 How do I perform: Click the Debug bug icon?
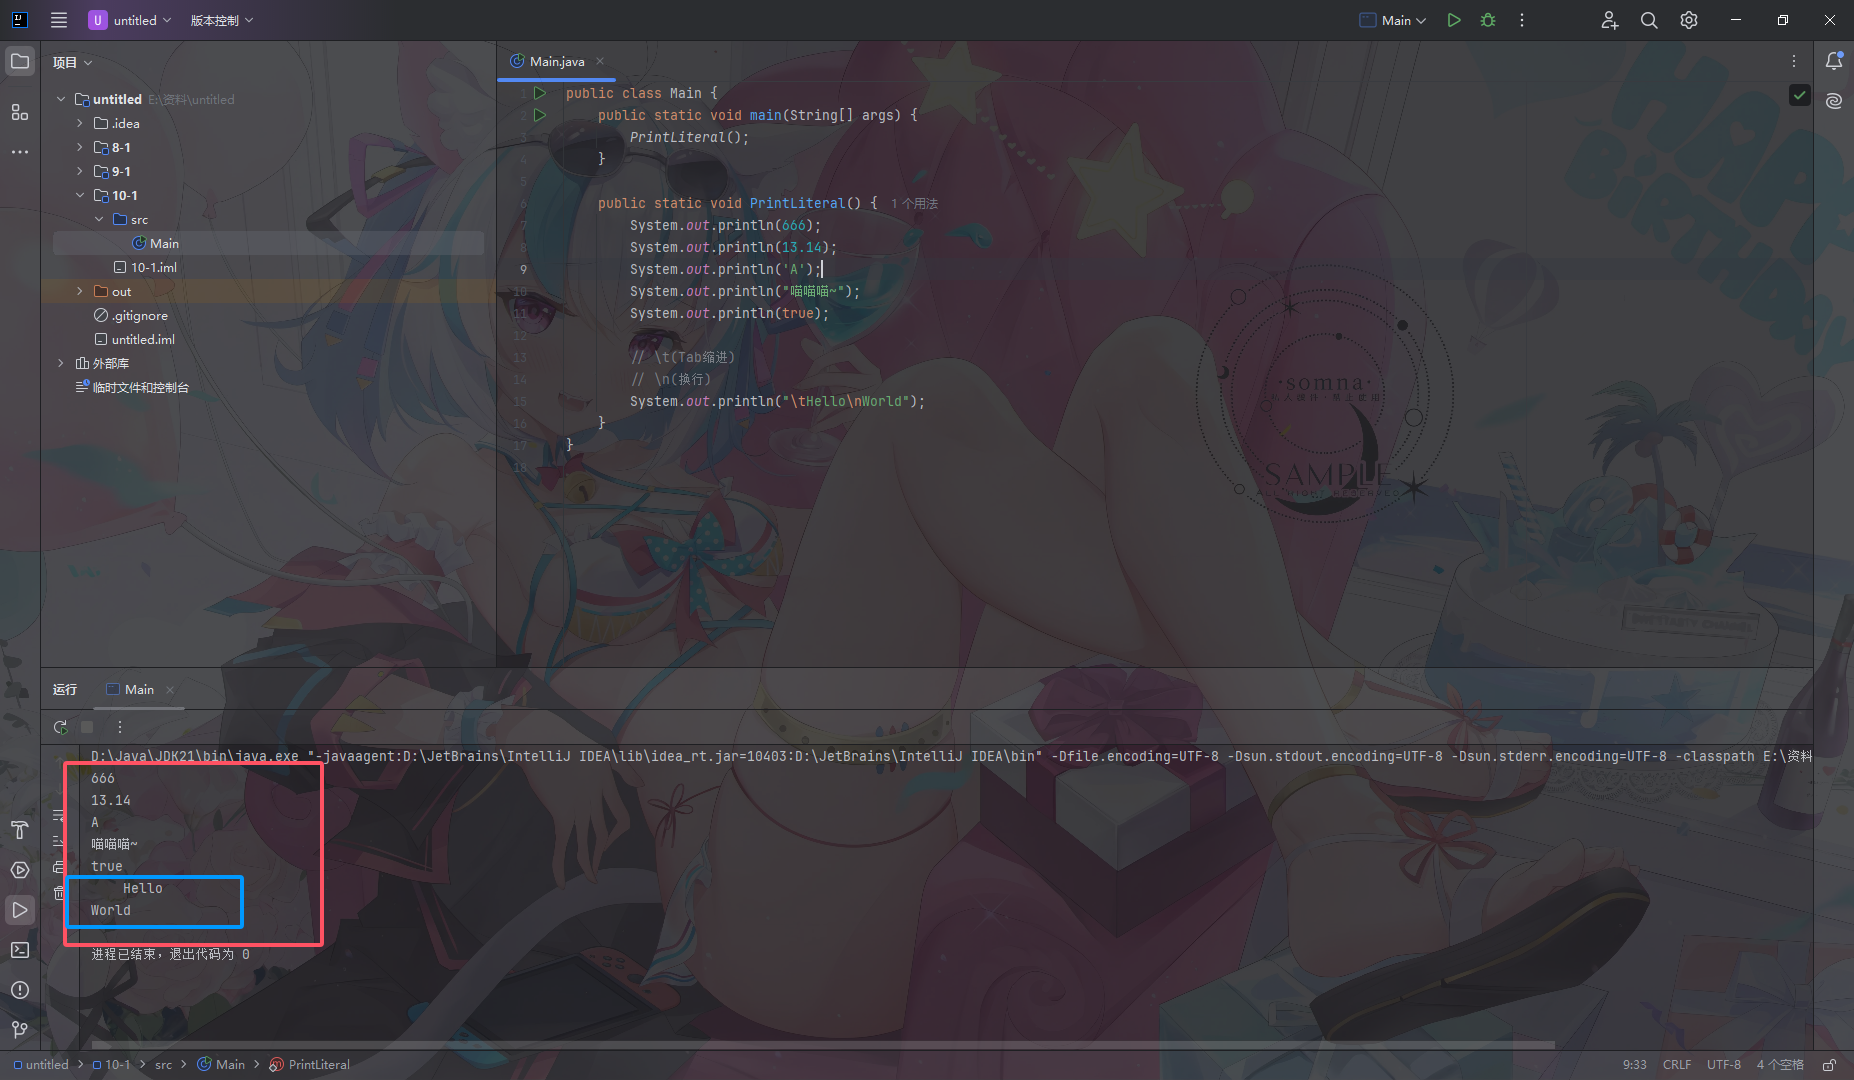tap(1488, 20)
